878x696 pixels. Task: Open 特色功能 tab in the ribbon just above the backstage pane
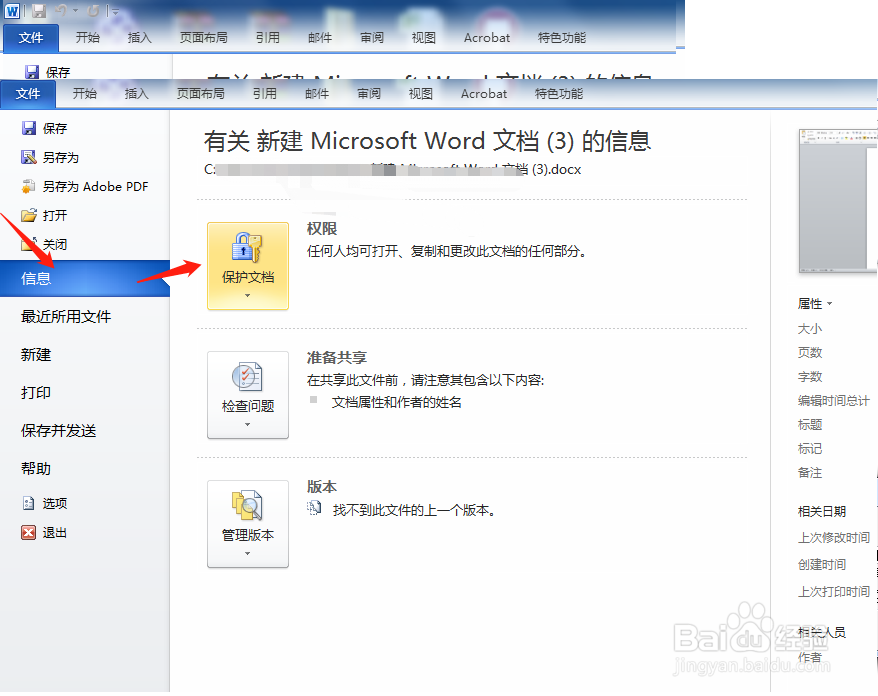pos(559,94)
